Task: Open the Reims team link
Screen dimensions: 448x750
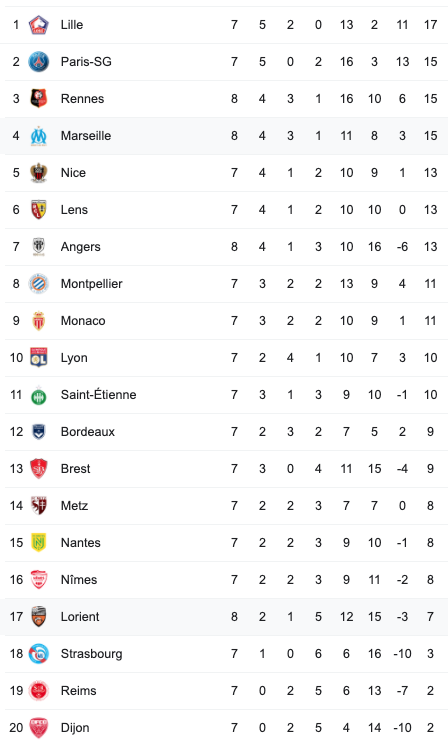Action: [x=78, y=691]
